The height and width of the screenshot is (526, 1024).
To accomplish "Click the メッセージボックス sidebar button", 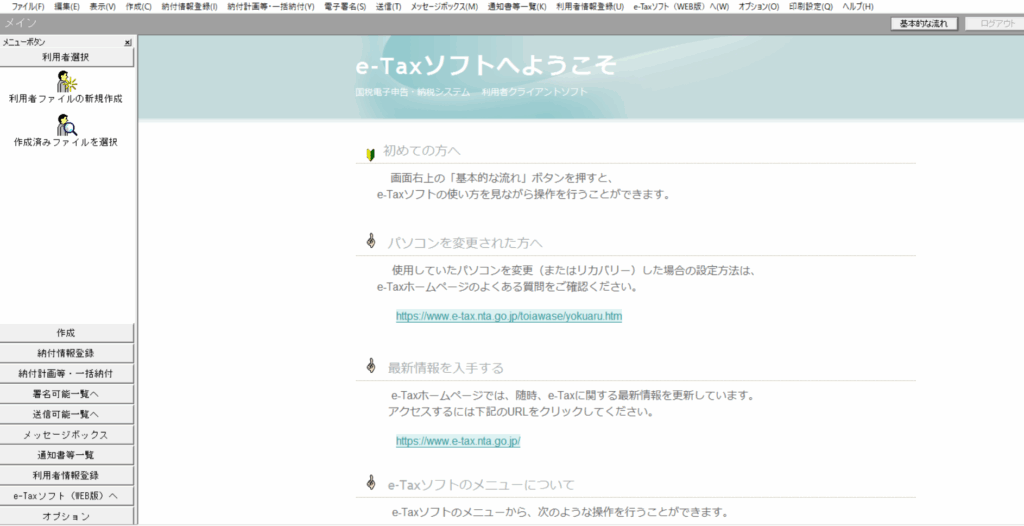I will (x=66, y=435).
